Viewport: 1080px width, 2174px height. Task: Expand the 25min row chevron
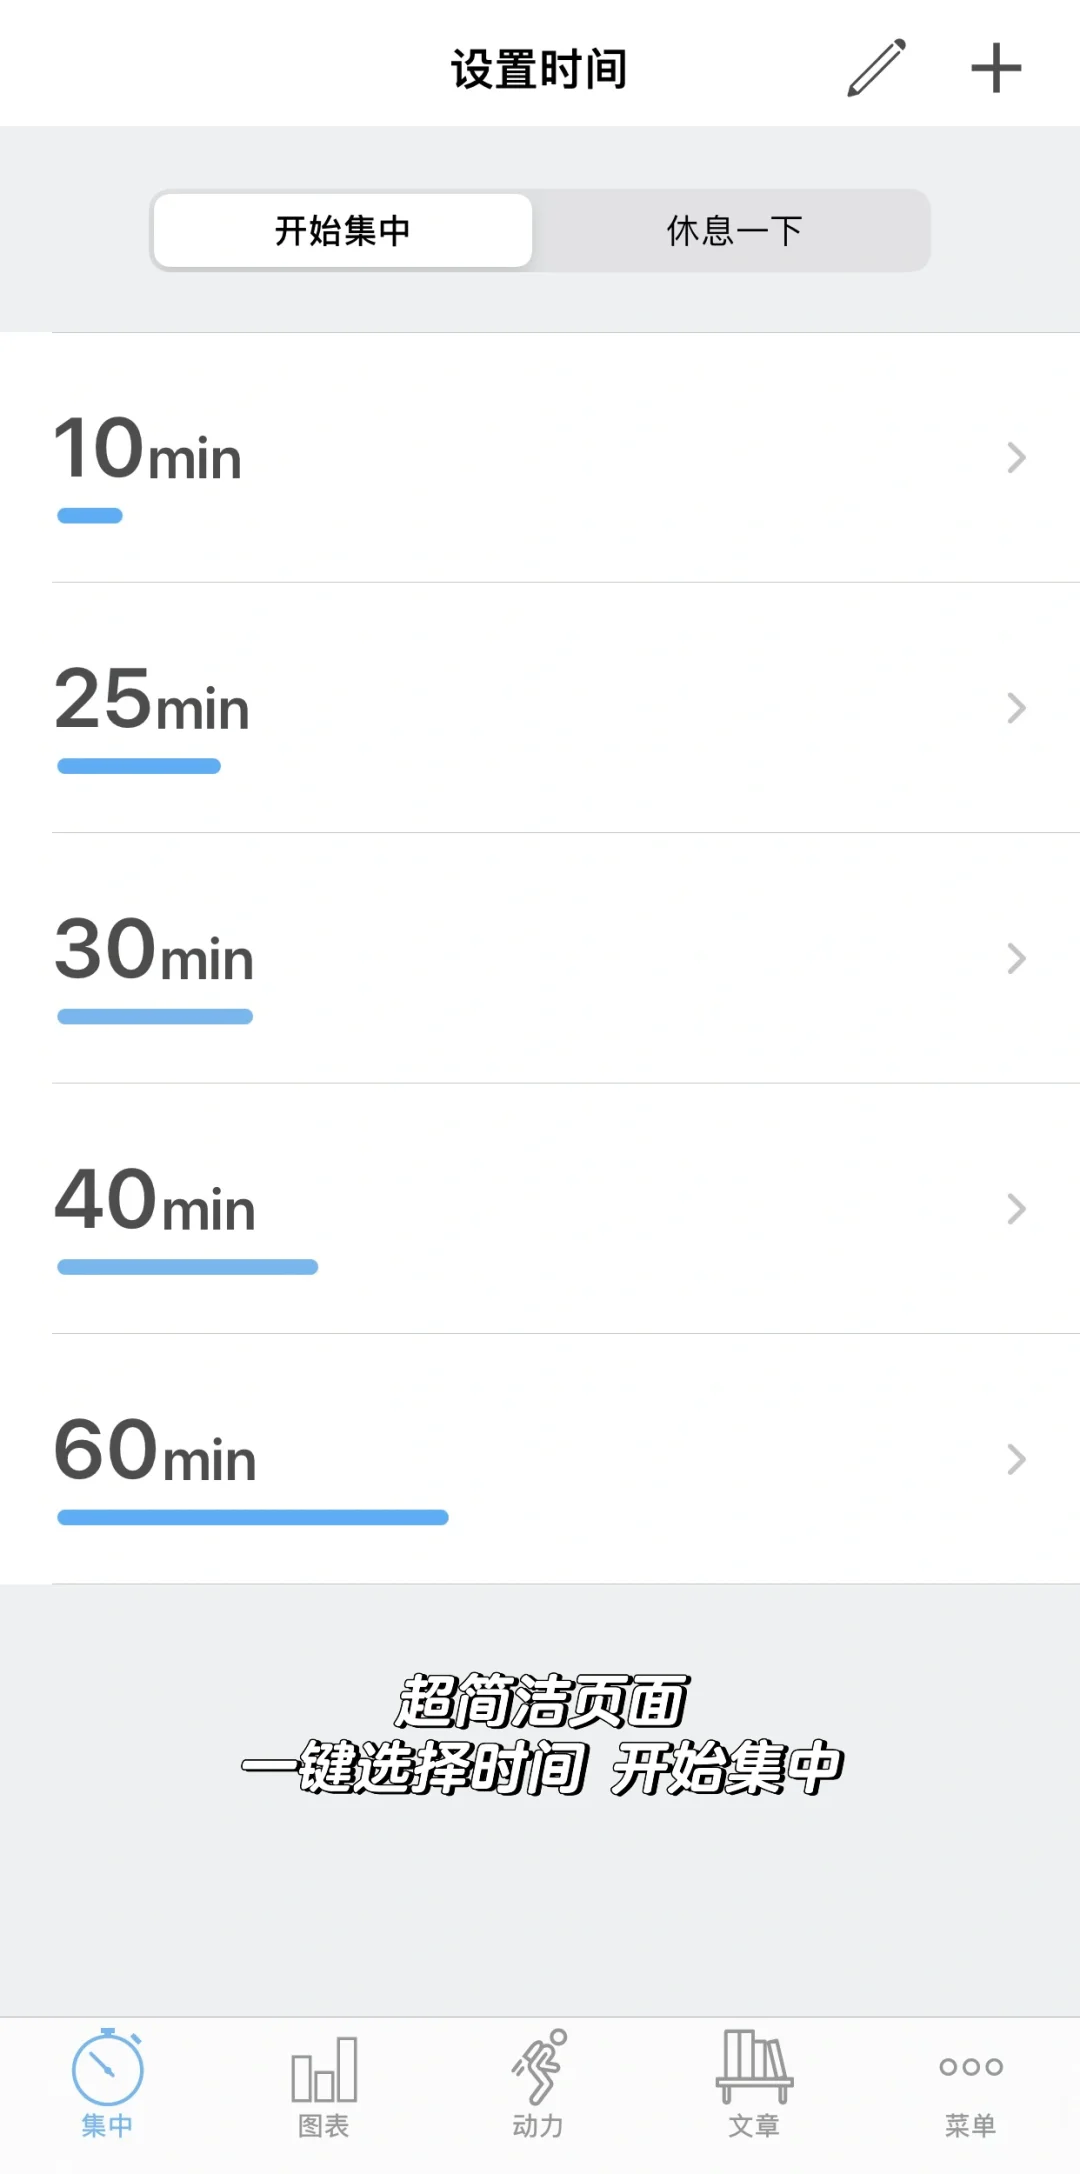click(1016, 708)
